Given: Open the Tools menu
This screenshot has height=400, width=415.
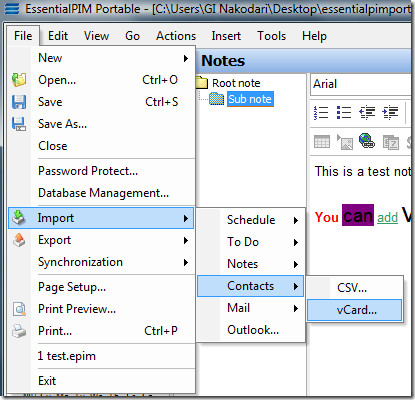Looking at the screenshot, I should (x=271, y=36).
